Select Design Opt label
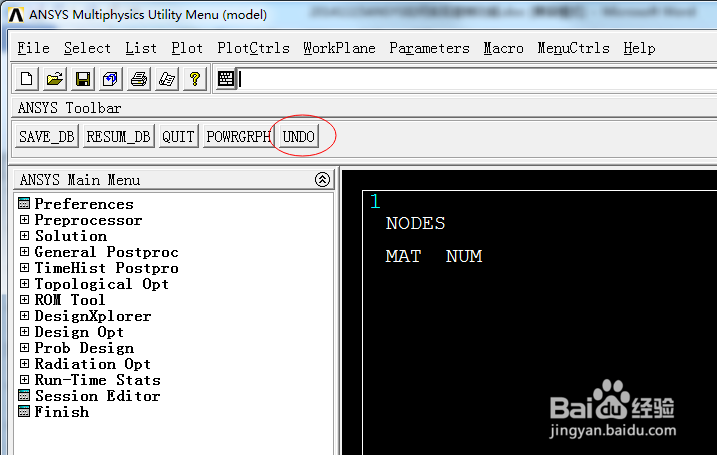Image resolution: width=717 pixels, height=455 pixels. pos(79,332)
